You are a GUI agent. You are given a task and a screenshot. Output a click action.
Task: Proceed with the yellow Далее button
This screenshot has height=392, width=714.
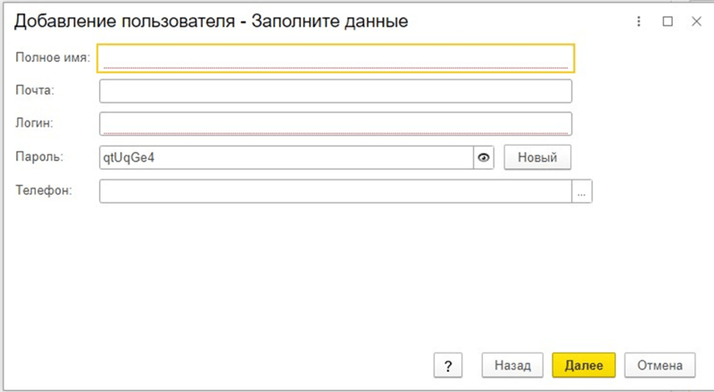584,365
